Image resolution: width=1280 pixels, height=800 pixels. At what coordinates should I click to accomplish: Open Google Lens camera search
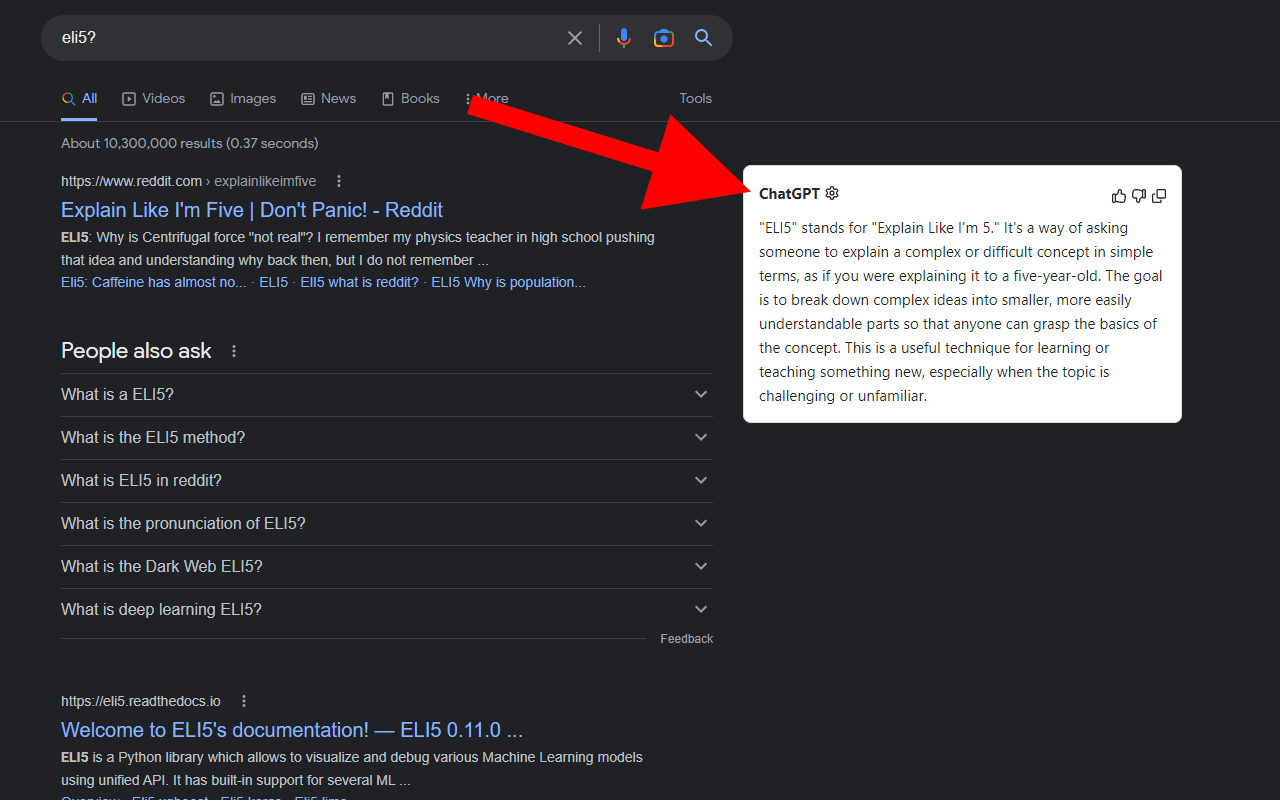[x=663, y=38]
